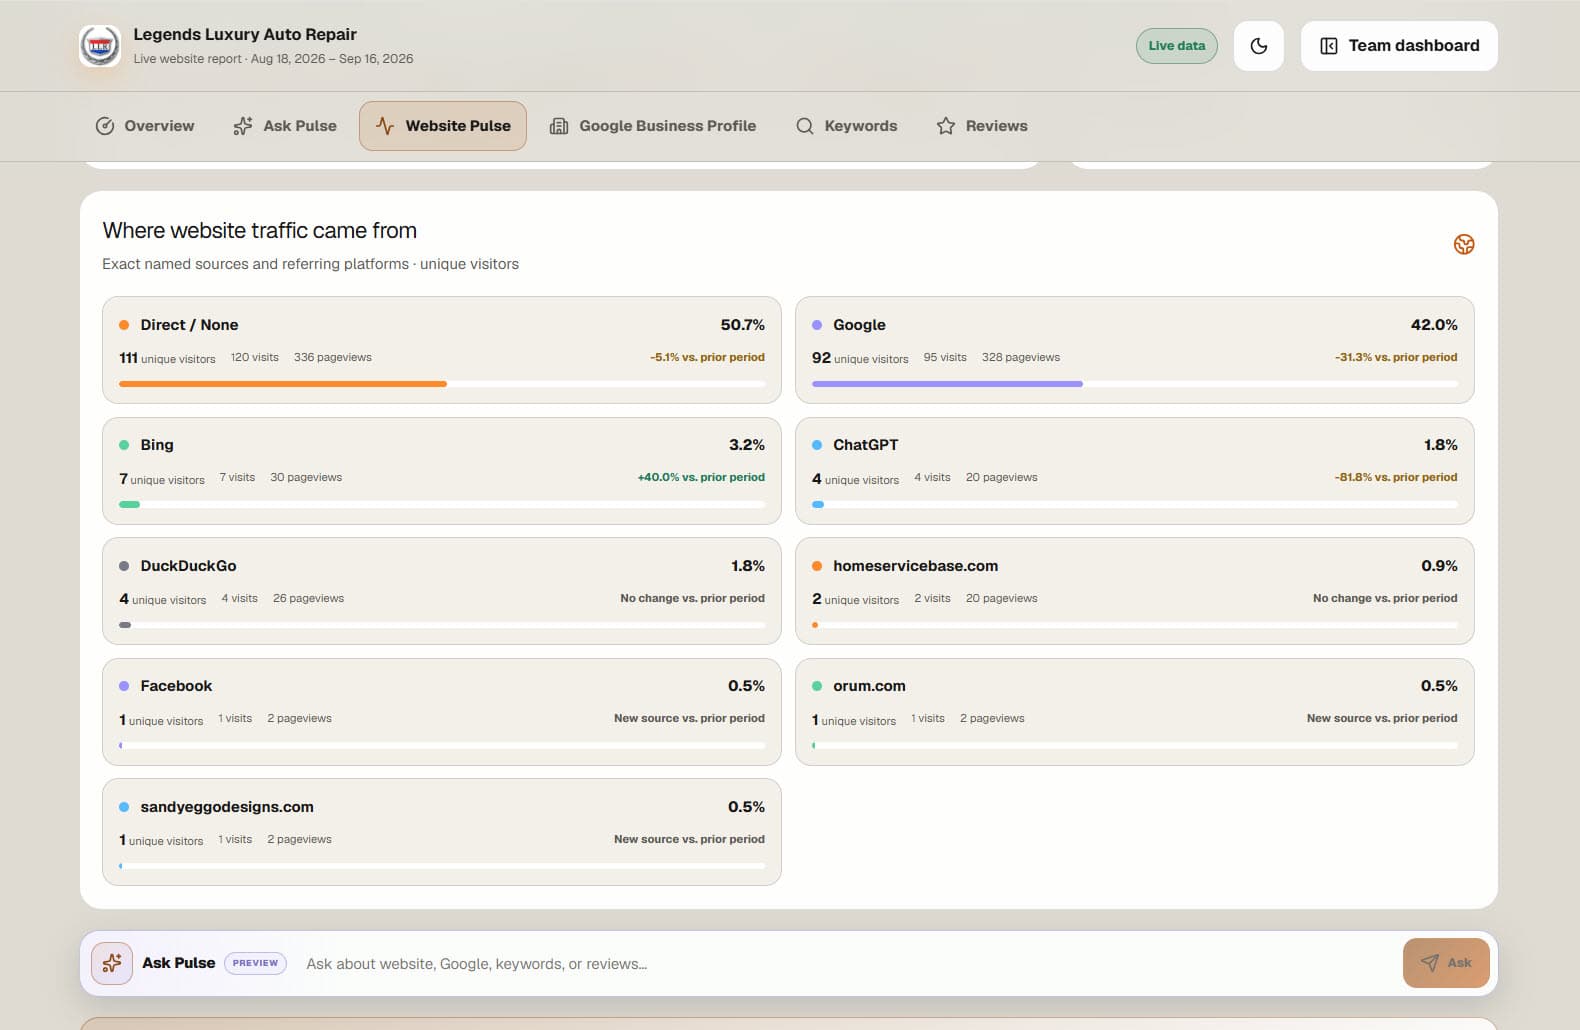Go to the Google Business Profile tab

[x=653, y=126]
